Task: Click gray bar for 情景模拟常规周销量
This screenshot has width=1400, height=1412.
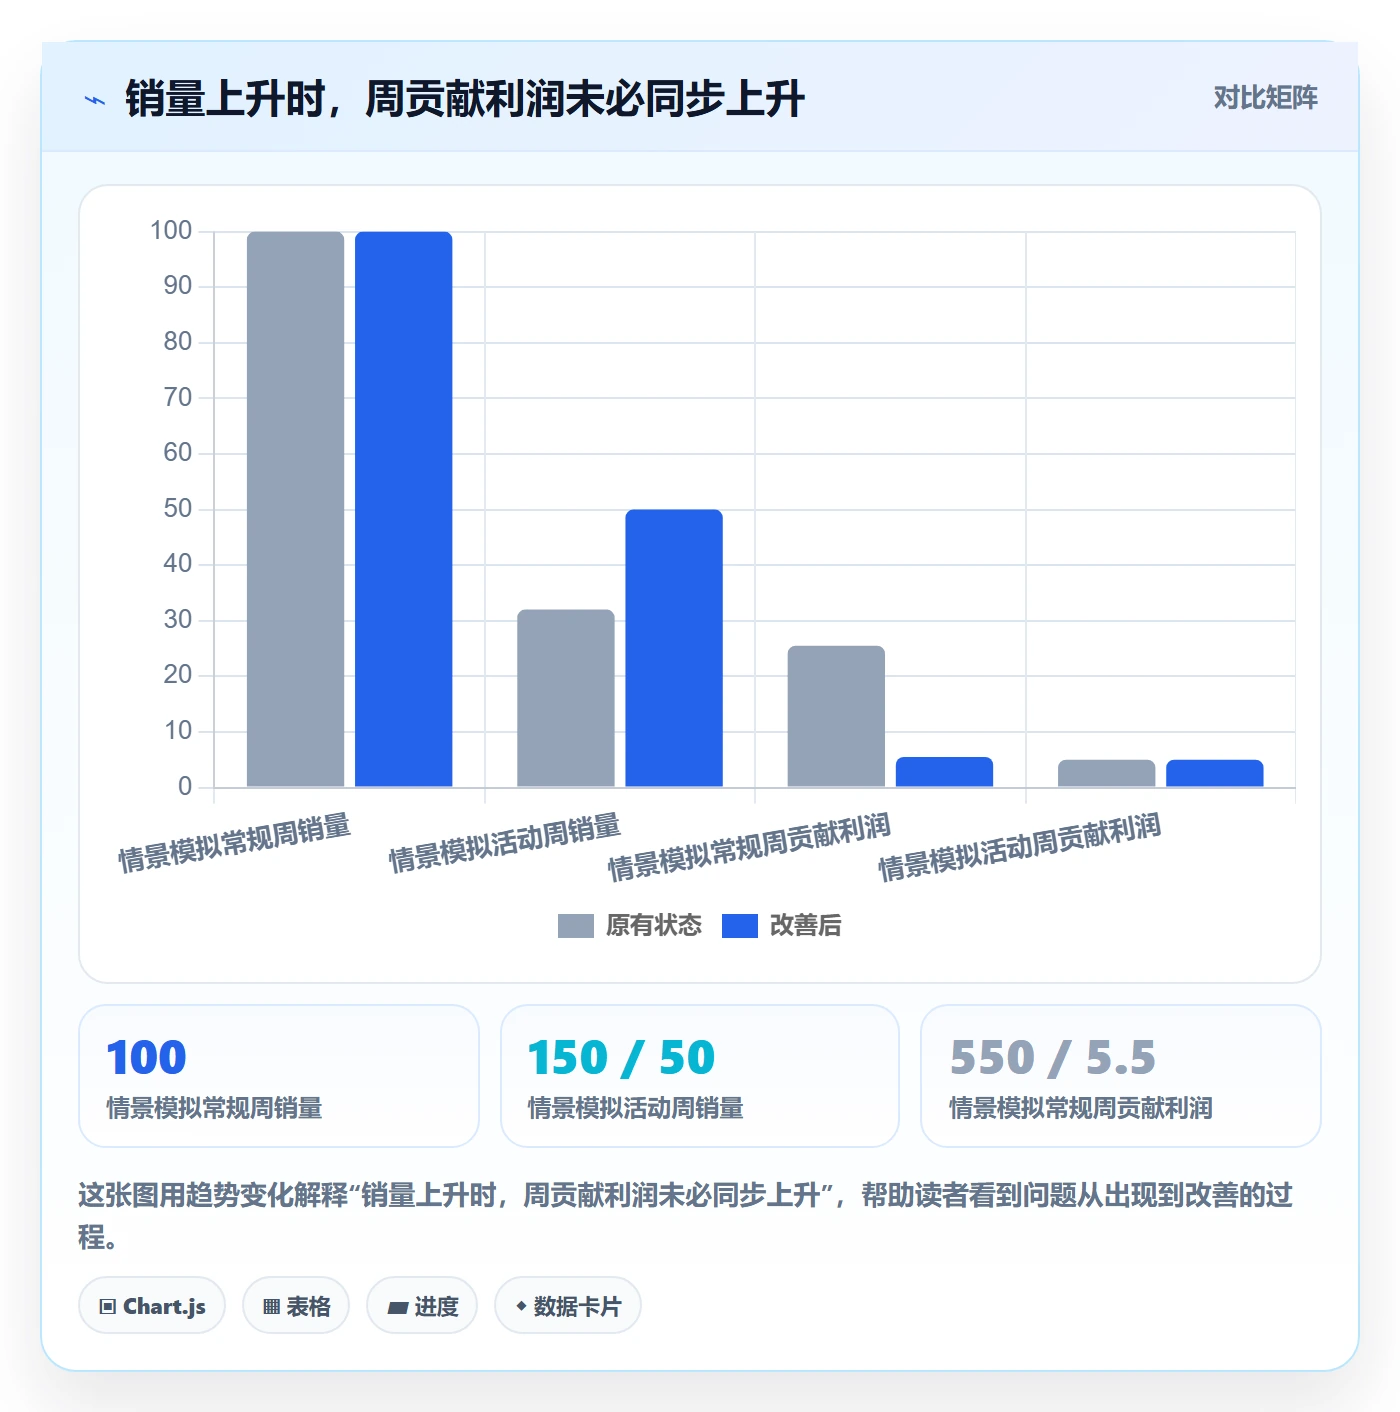Action: [295, 509]
